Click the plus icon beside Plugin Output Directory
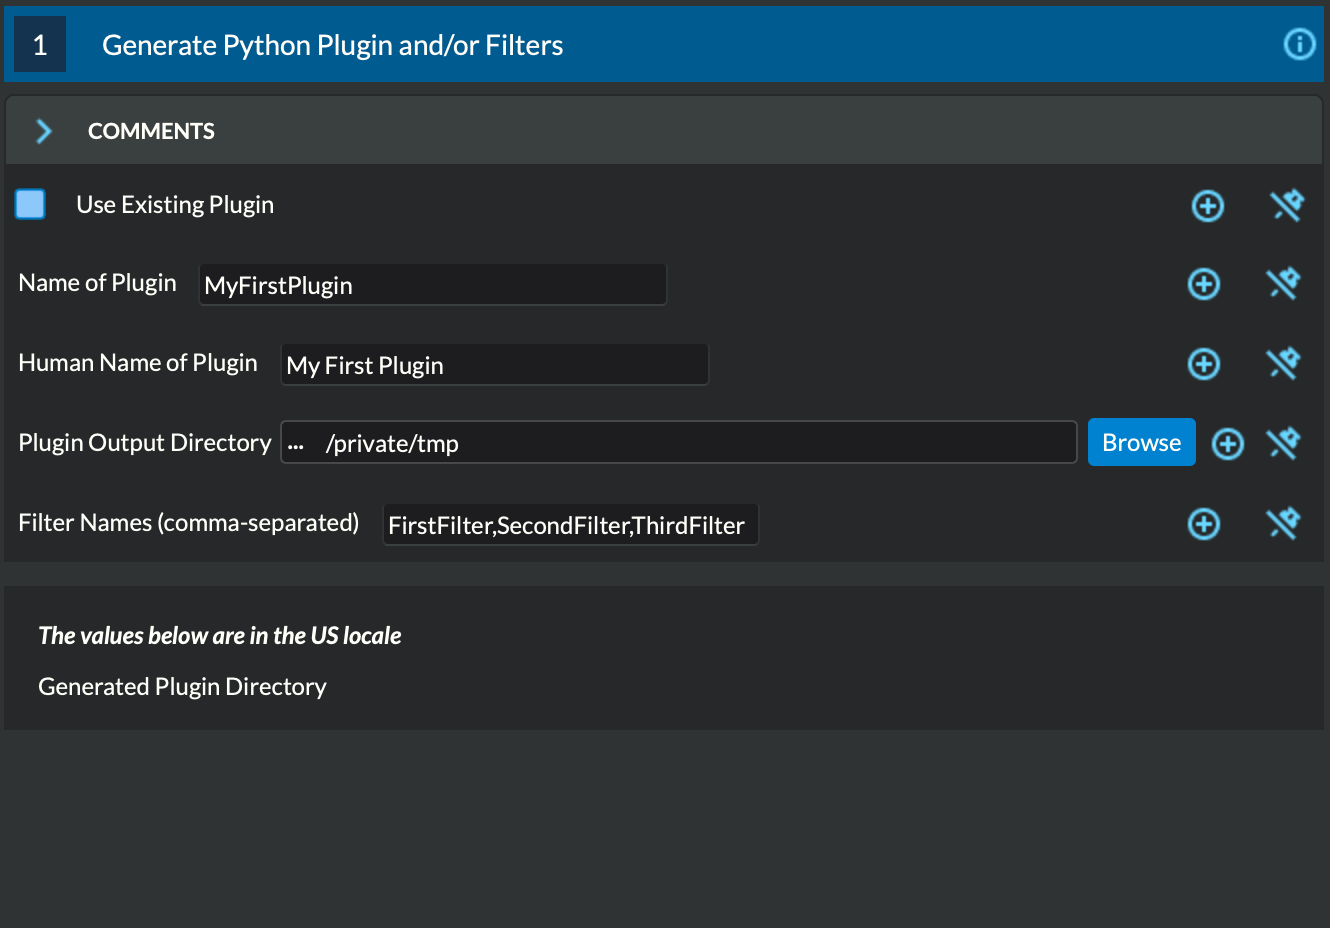Image resolution: width=1330 pixels, height=928 pixels. tap(1228, 444)
